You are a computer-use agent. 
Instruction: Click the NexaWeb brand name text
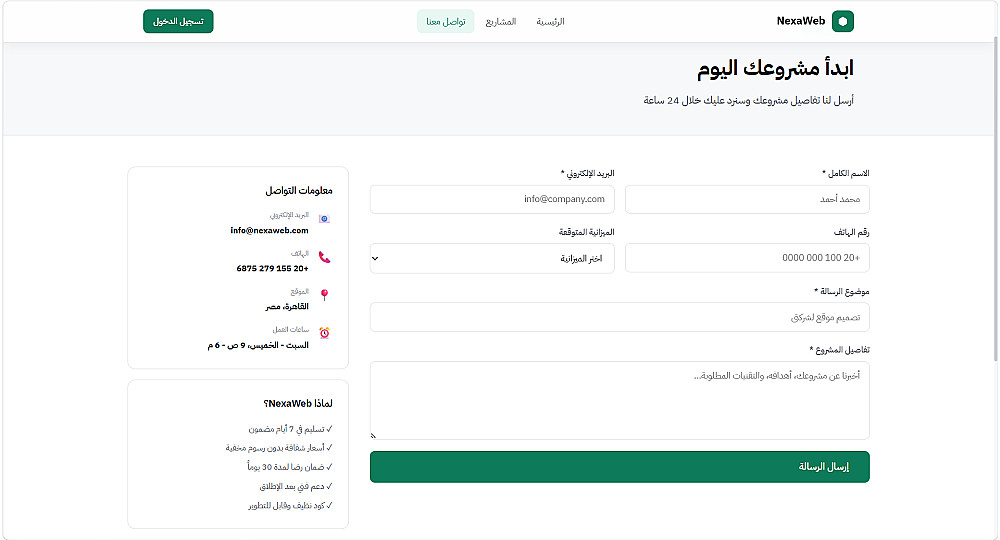(x=800, y=21)
